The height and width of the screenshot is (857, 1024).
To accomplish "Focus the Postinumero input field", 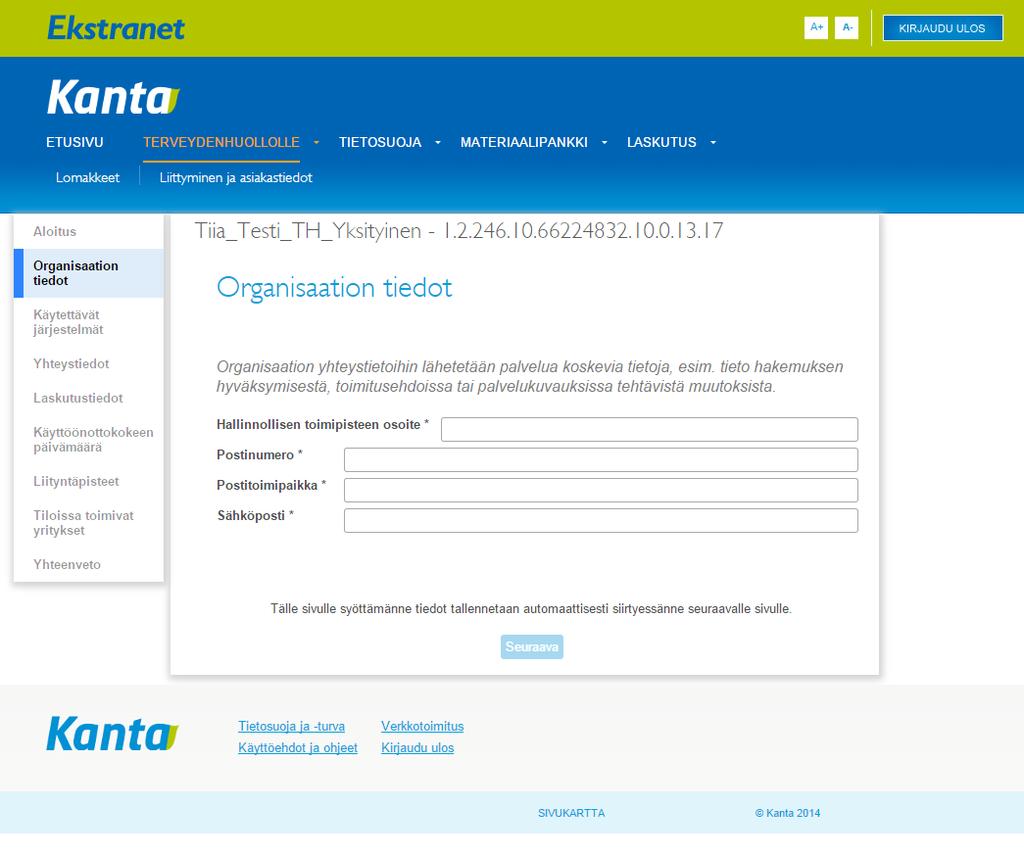I will [x=601, y=460].
